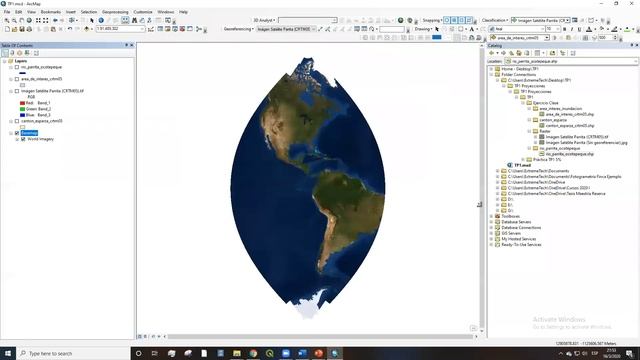Toggle visibility of rio_parrita_ocotepeque layer
Image resolution: width=640 pixels, height=360 pixels.
tap(17, 67)
